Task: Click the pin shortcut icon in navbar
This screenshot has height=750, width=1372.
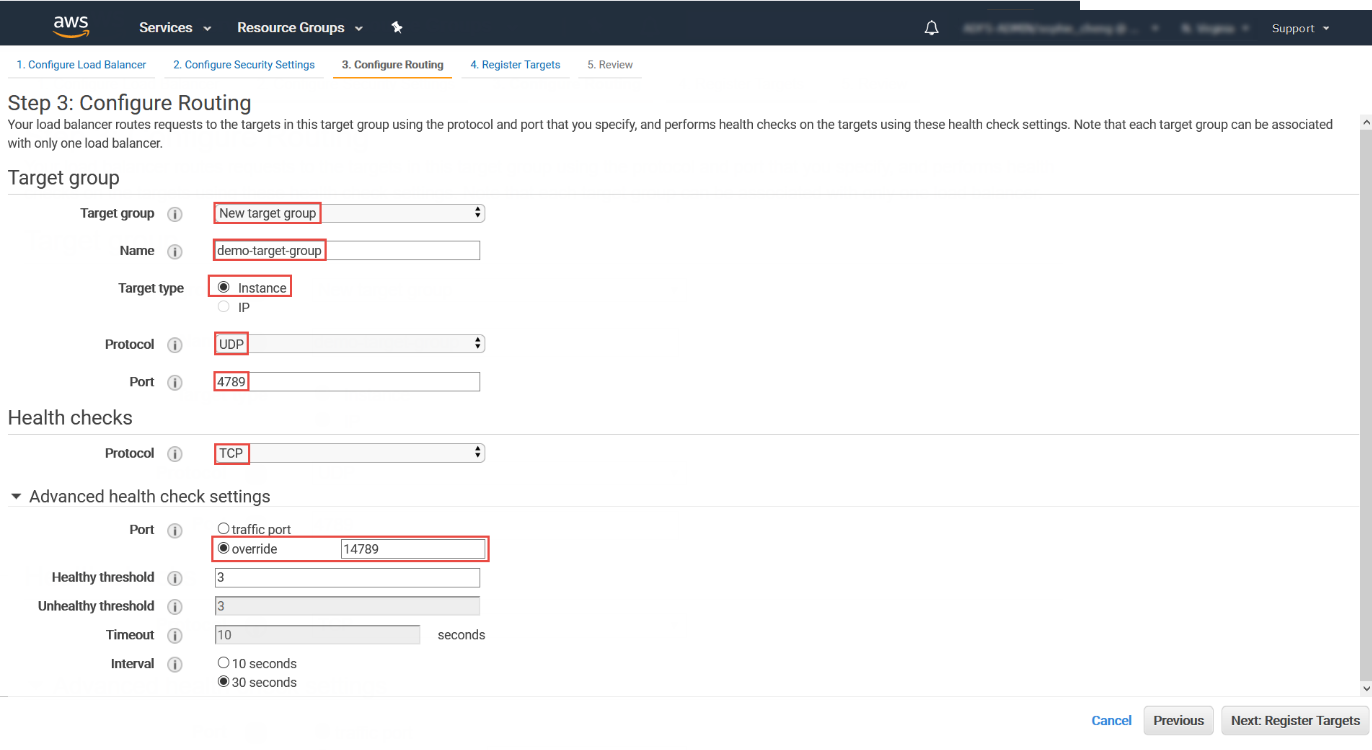Action: pos(397,27)
